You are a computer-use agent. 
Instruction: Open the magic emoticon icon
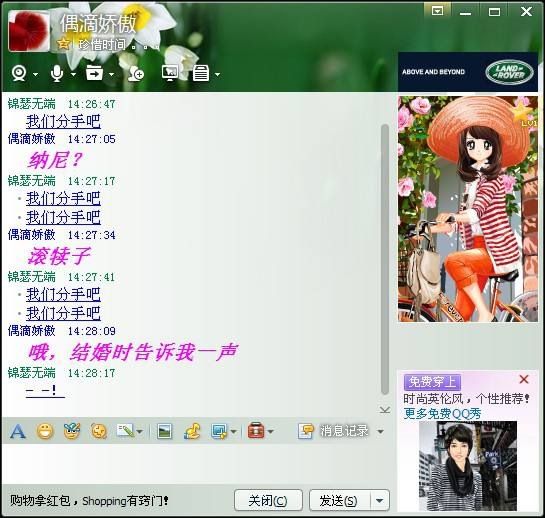pyautogui.click(x=72, y=431)
